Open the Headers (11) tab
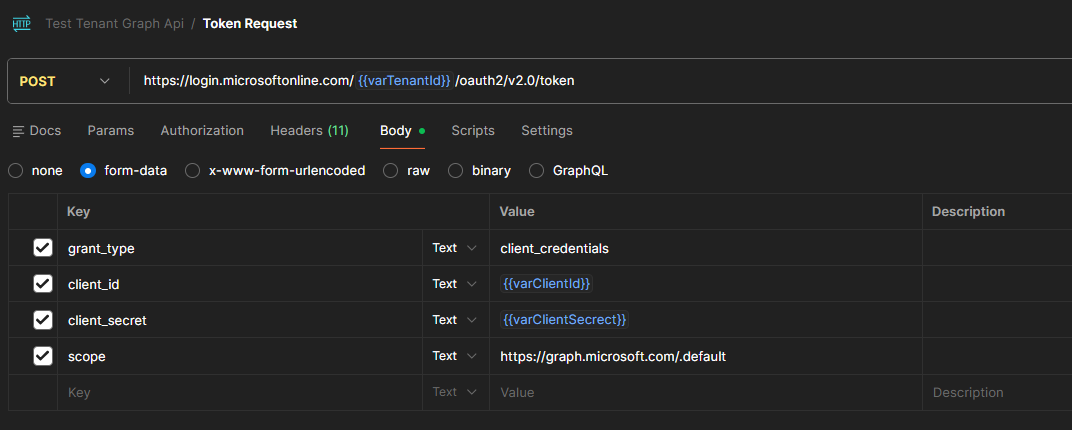This screenshot has width=1072, height=430. pyautogui.click(x=309, y=131)
